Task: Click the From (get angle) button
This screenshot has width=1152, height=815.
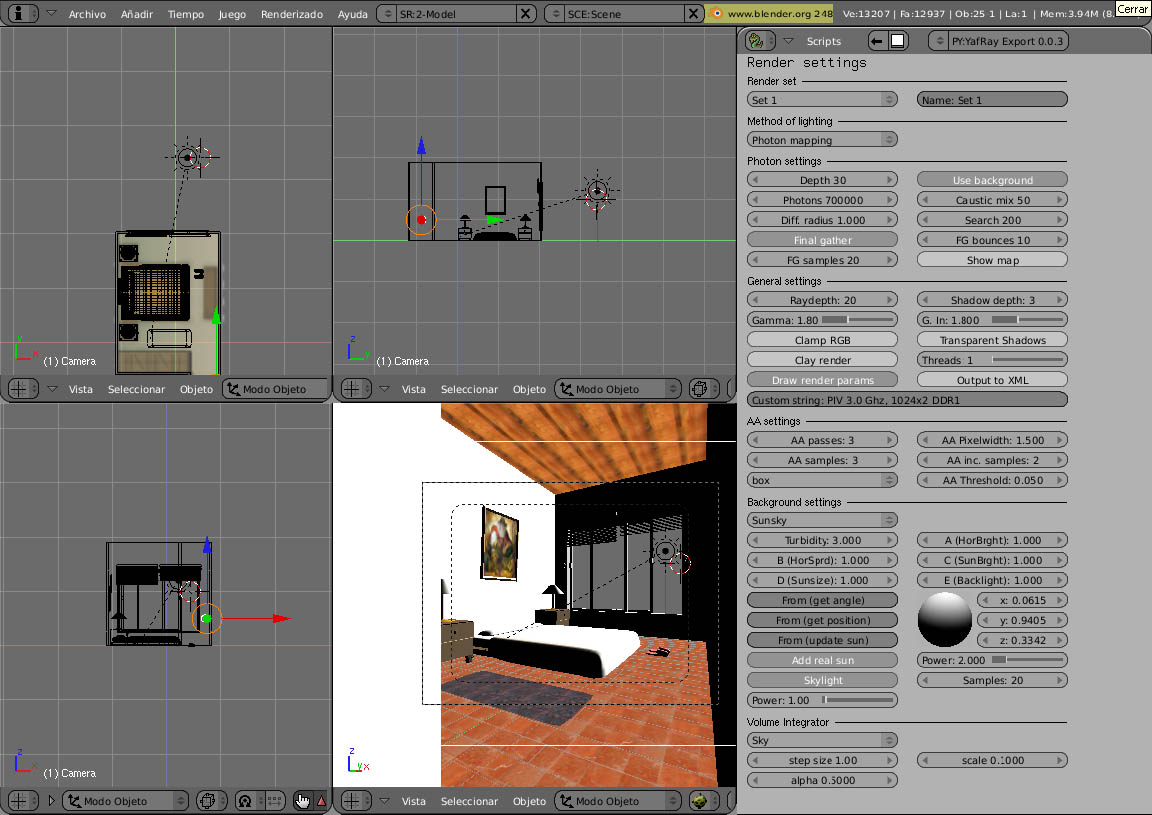Action: (822, 600)
